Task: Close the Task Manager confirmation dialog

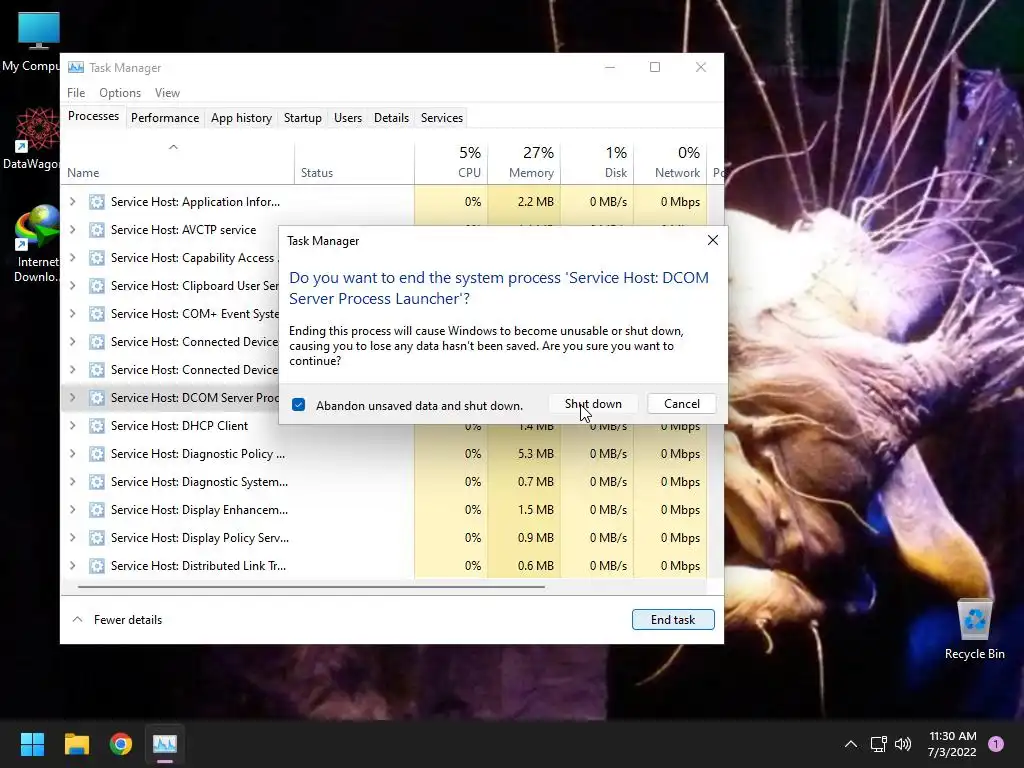Action: (x=712, y=240)
